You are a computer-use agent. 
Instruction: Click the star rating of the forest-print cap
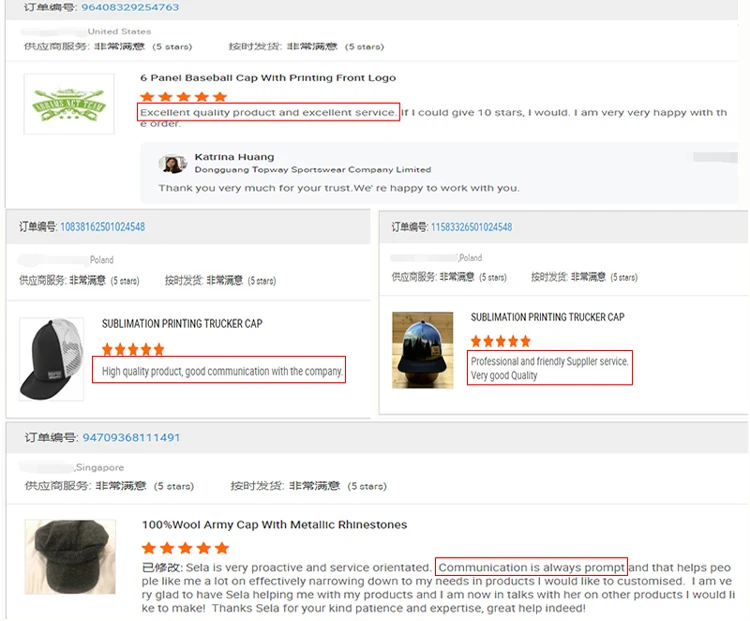(x=500, y=341)
